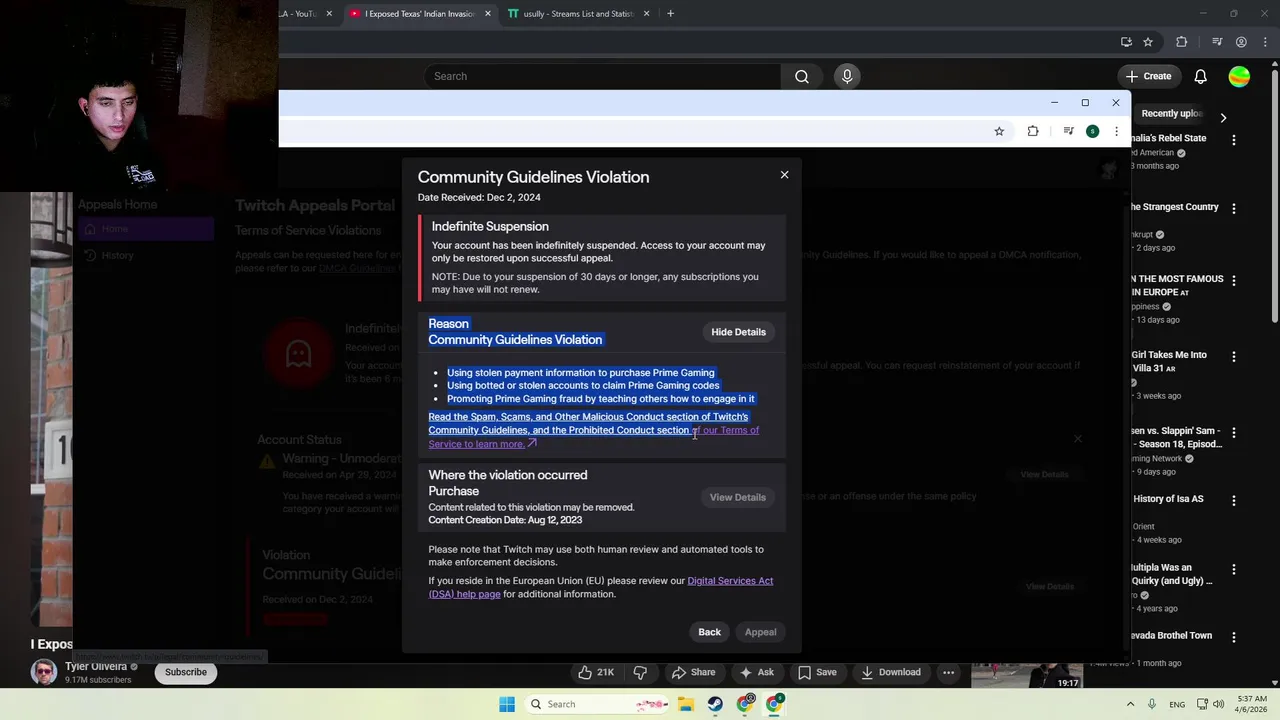This screenshot has height=720, width=1280.
Task: Start voice search with the microphone icon
Action: point(847,76)
